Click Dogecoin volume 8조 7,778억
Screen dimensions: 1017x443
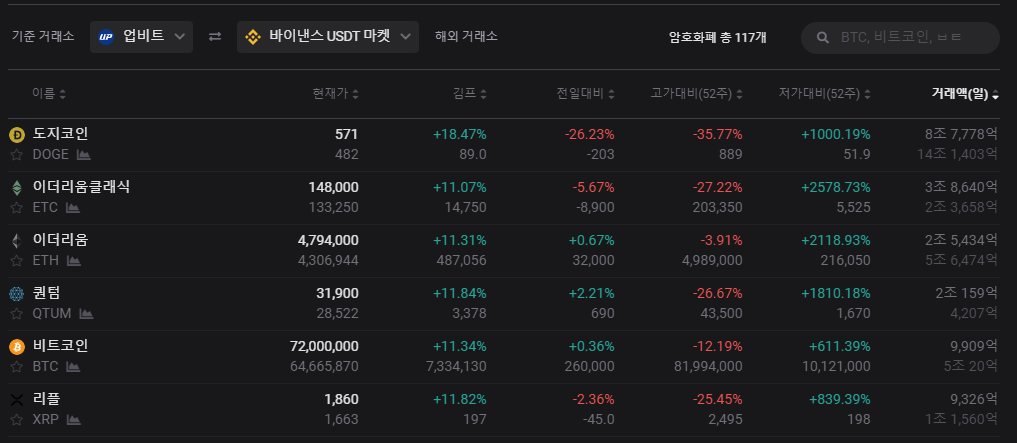[x=962, y=134]
